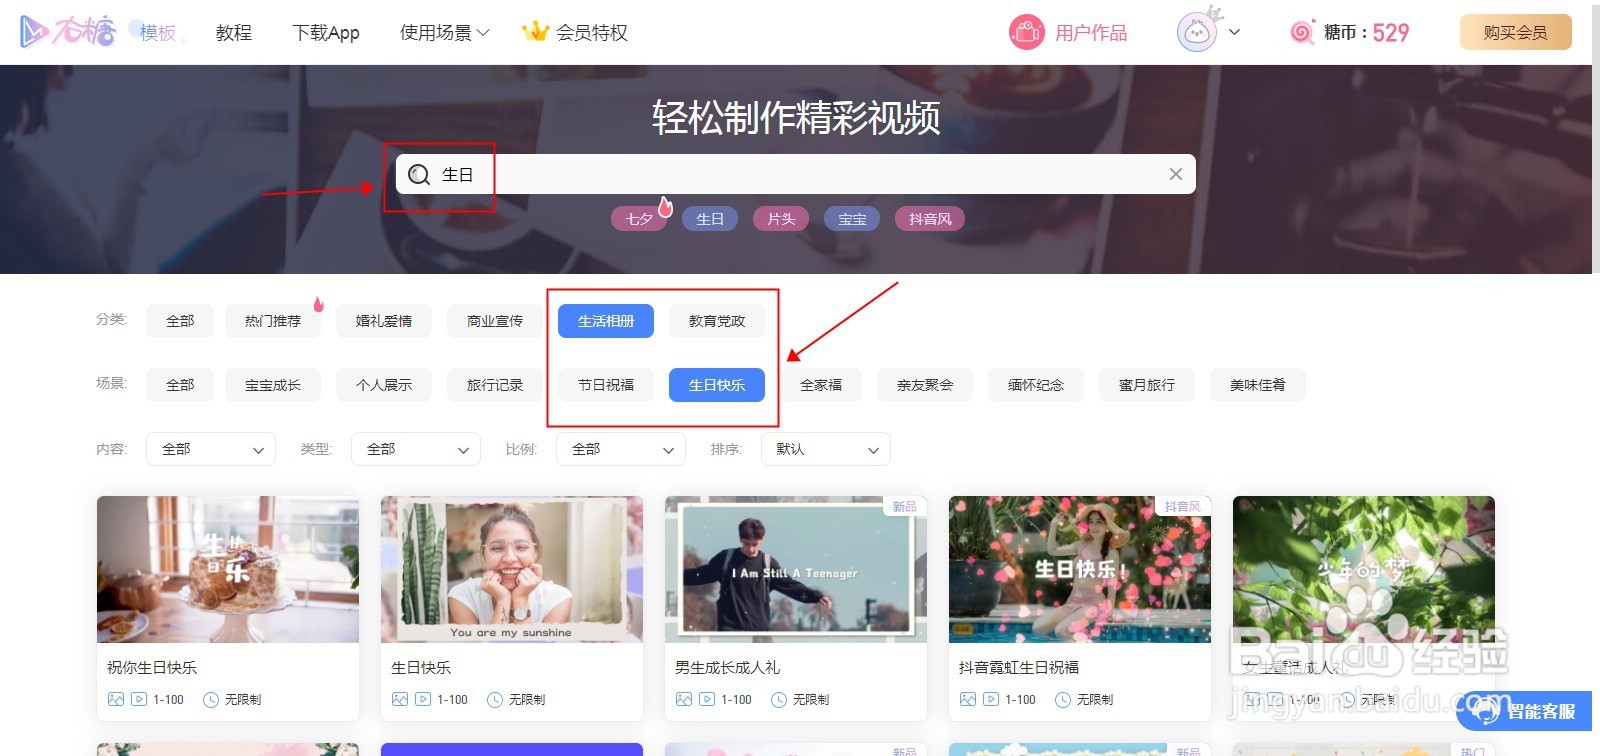1600x756 pixels.
Task: Open the user avatar icon
Action: [x=1197, y=32]
